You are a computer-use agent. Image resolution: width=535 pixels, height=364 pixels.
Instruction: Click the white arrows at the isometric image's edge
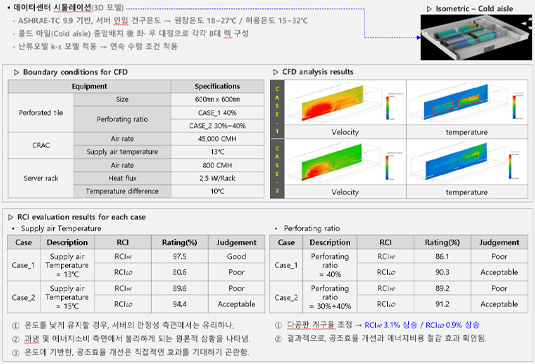[527, 23]
